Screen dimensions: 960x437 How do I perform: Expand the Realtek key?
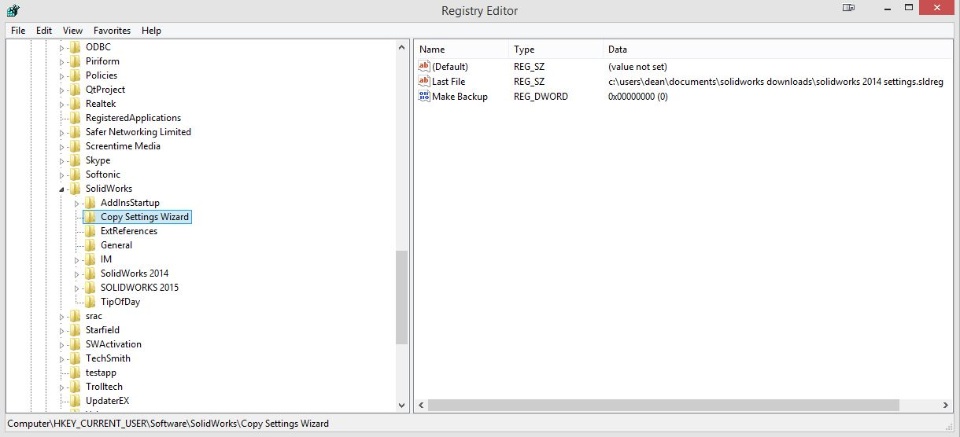62,104
